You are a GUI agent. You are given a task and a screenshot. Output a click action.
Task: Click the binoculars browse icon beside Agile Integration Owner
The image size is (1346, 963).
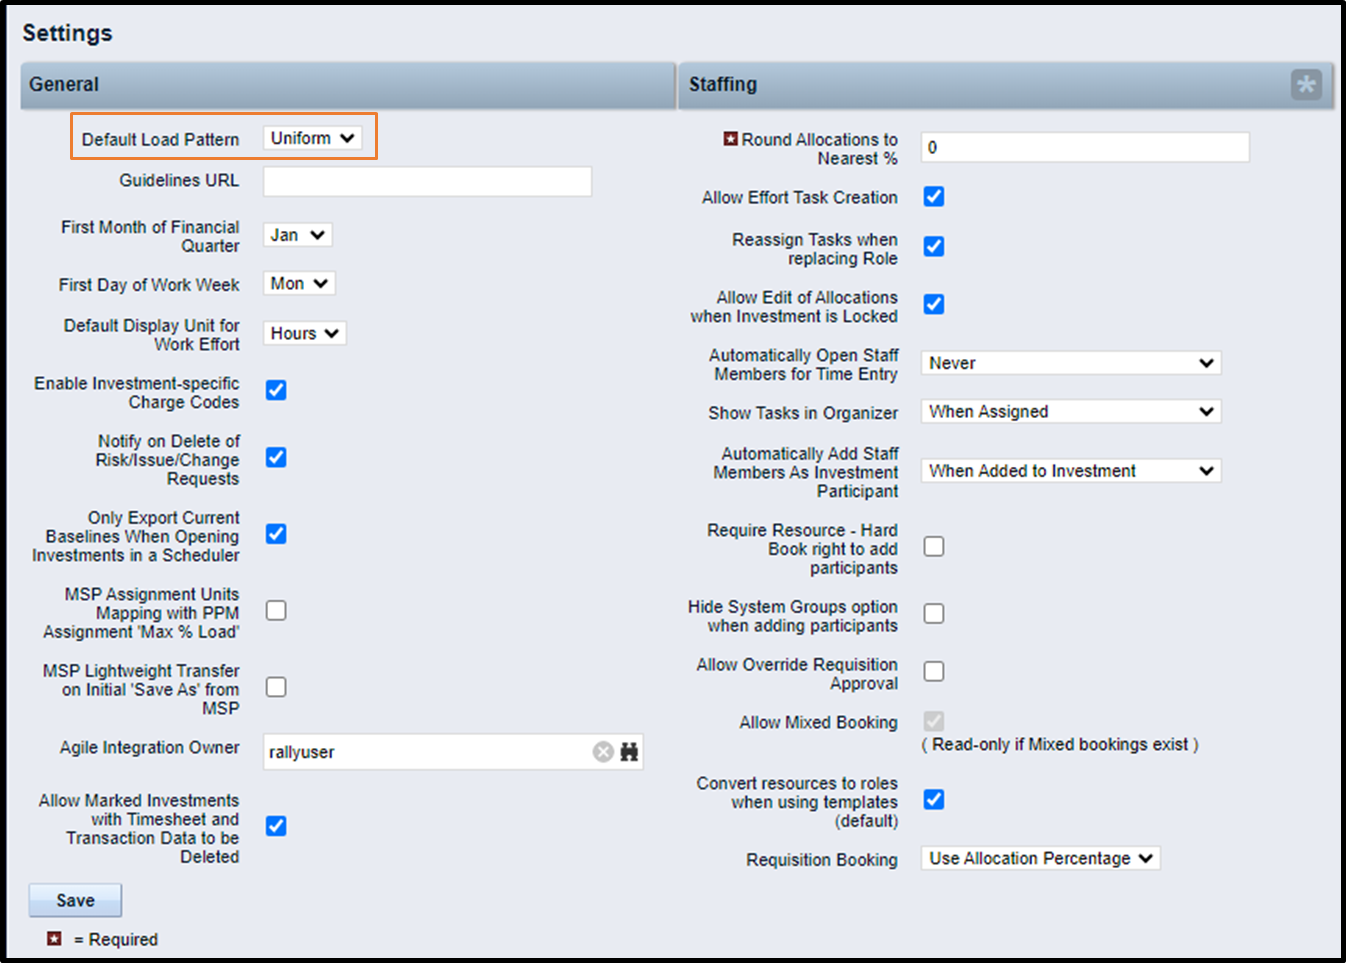coord(629,752)
